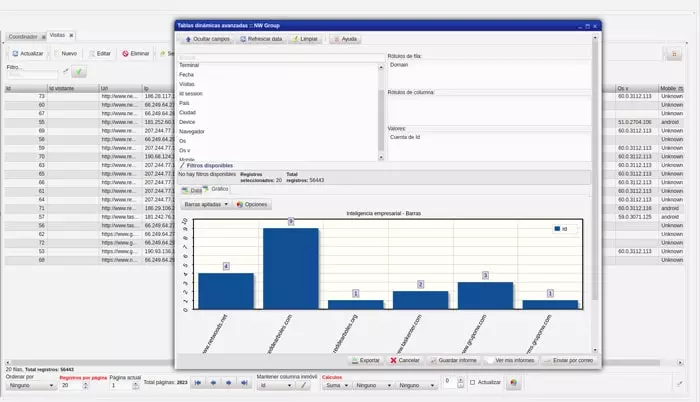Screen dimensions: 700x402
Task: Refresh the pivot data with Refrescar data
Action: (260, 38)
